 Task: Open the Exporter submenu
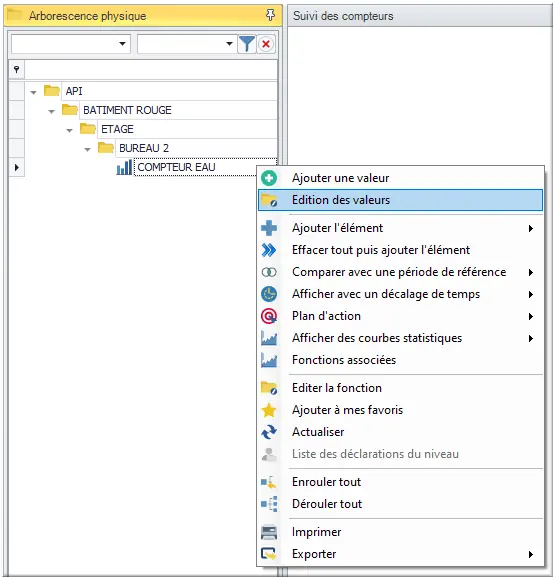click(x=400, y=554)
